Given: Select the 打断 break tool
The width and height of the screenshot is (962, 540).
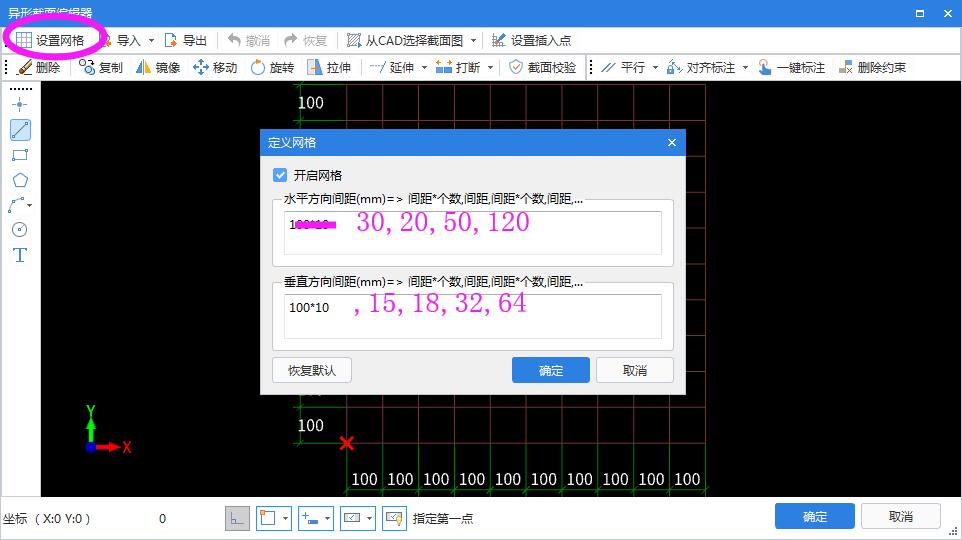Looking at the screenshot, I should [458, 68].
